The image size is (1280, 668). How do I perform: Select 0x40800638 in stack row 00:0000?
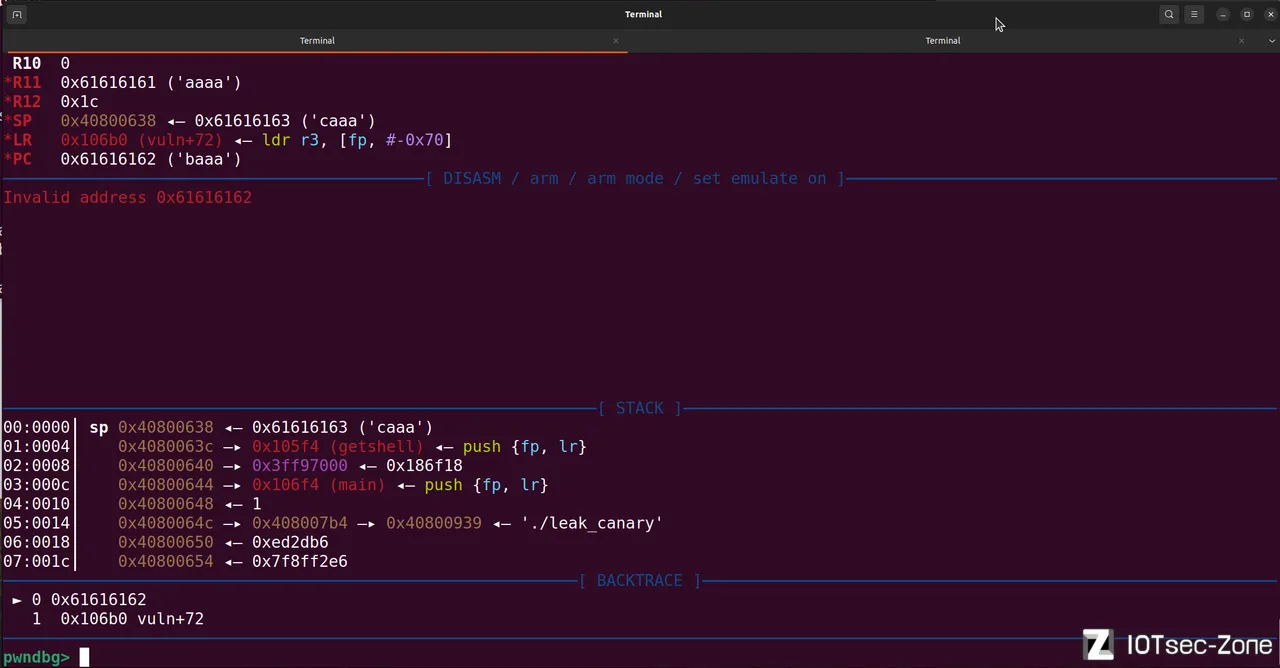166,428
